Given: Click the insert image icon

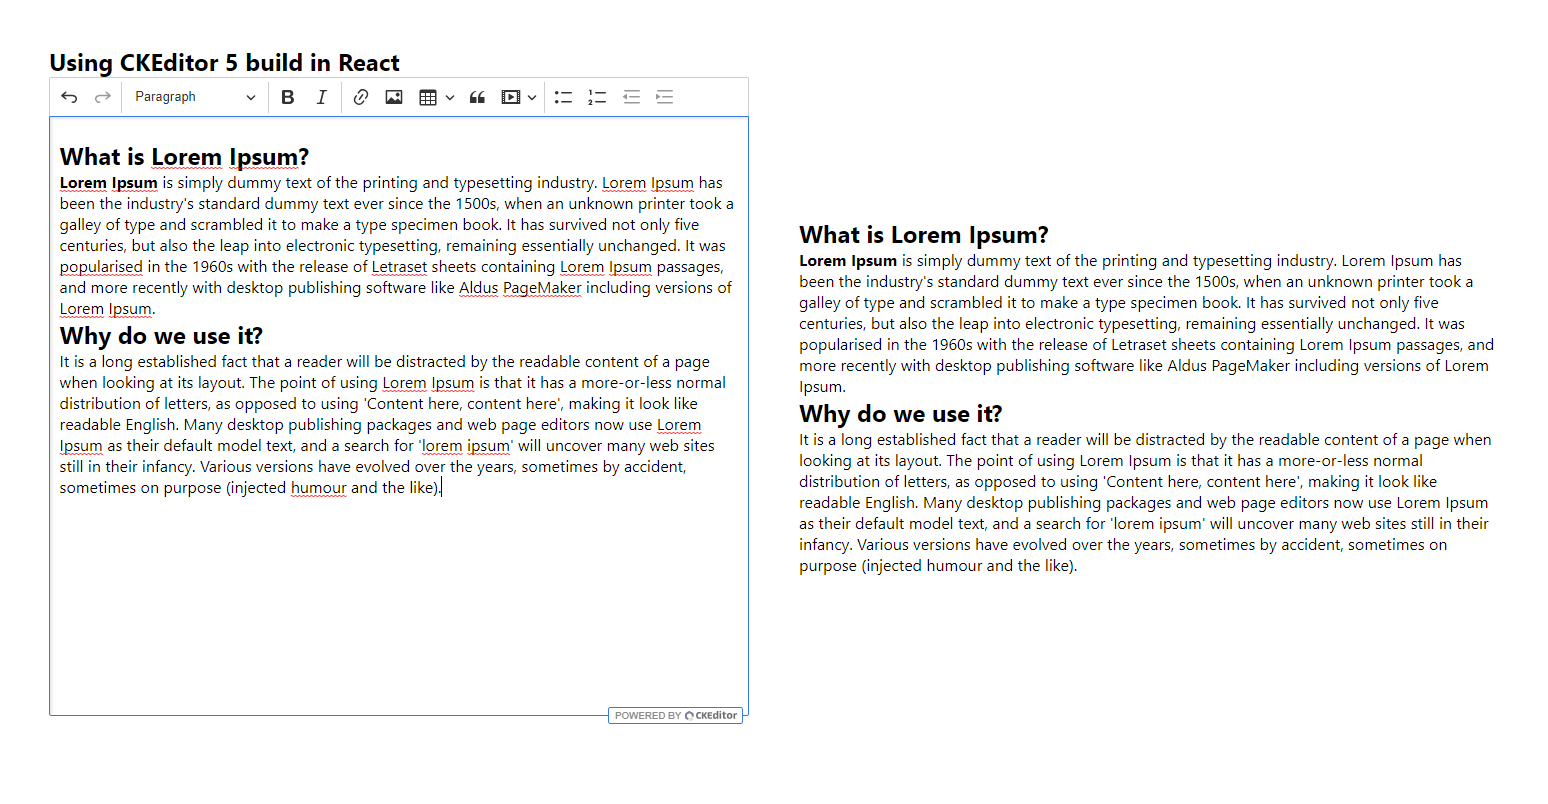Looking at the screenshot, I should click(x=394, y=97).
